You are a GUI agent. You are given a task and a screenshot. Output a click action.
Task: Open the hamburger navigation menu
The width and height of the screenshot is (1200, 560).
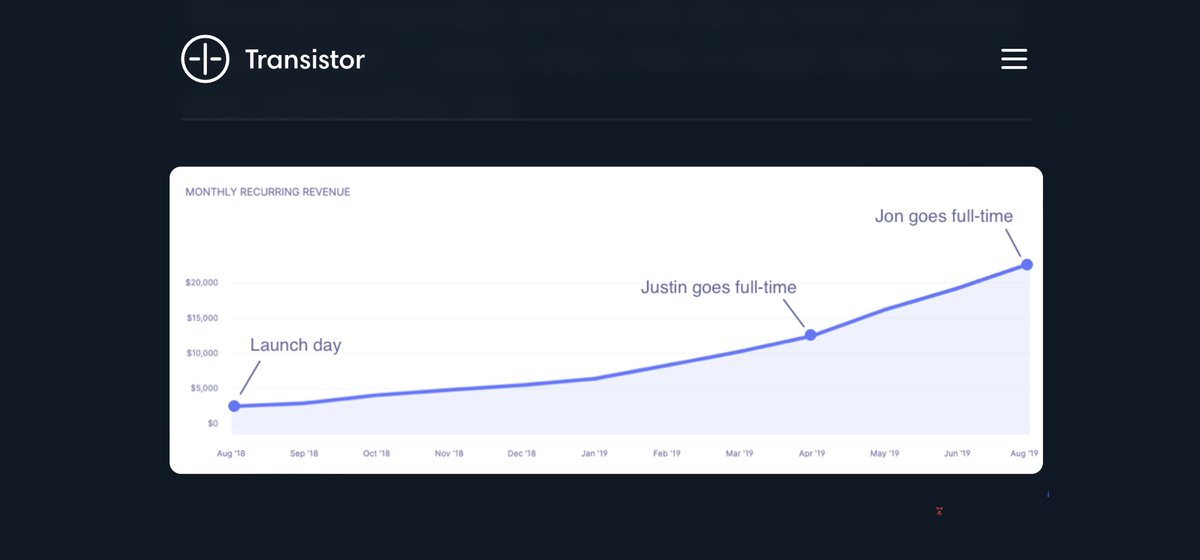[x=1014, y=59]
